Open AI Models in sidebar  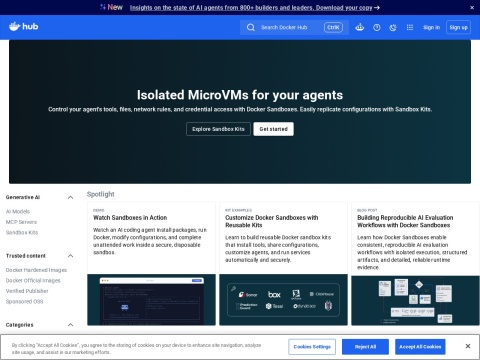coord(18,211)
